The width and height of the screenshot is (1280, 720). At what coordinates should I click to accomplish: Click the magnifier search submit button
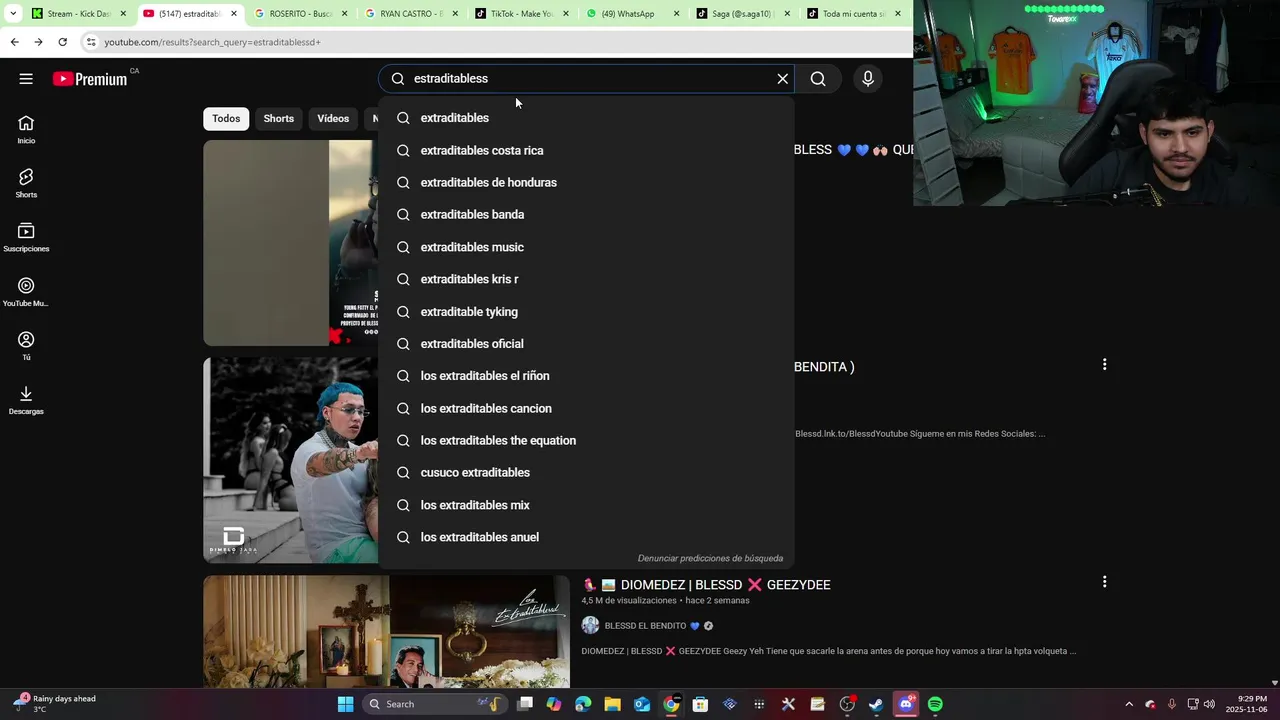pyautogui.click(x=818, y=79)
